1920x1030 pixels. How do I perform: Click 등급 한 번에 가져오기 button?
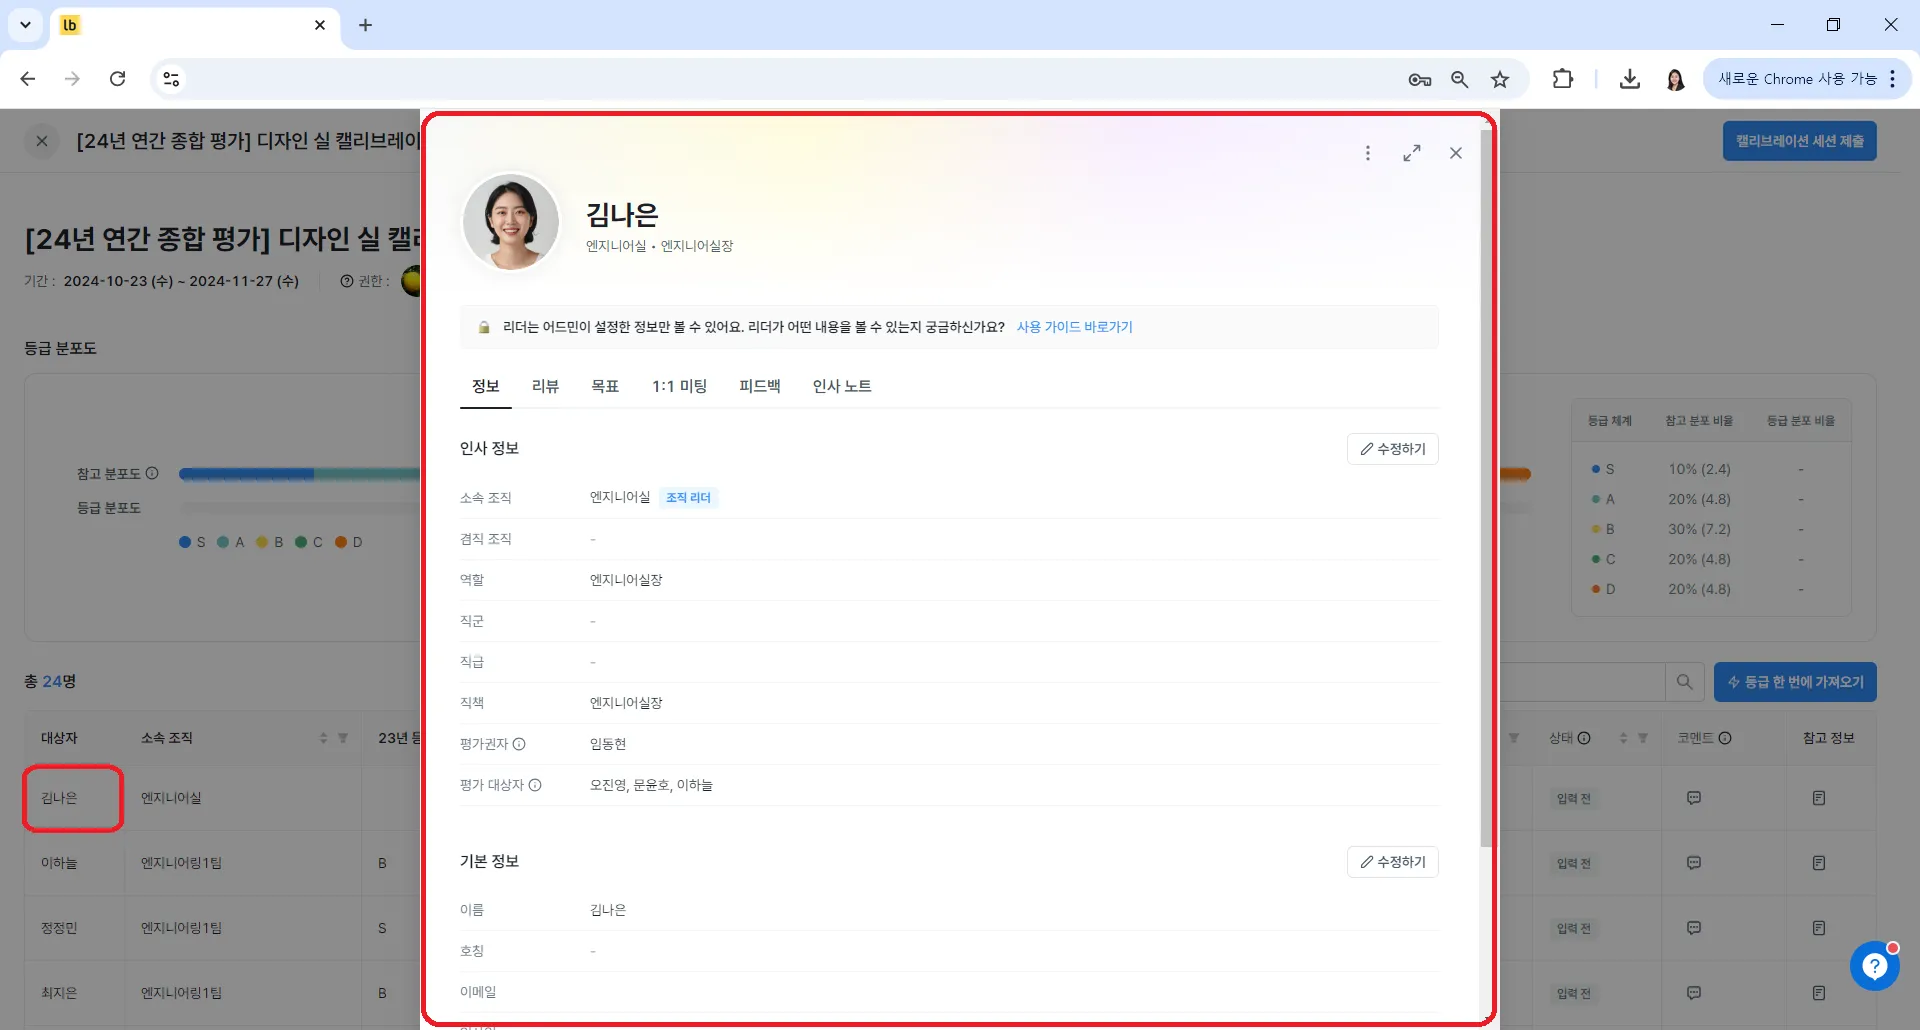(x=1795, y=682)
